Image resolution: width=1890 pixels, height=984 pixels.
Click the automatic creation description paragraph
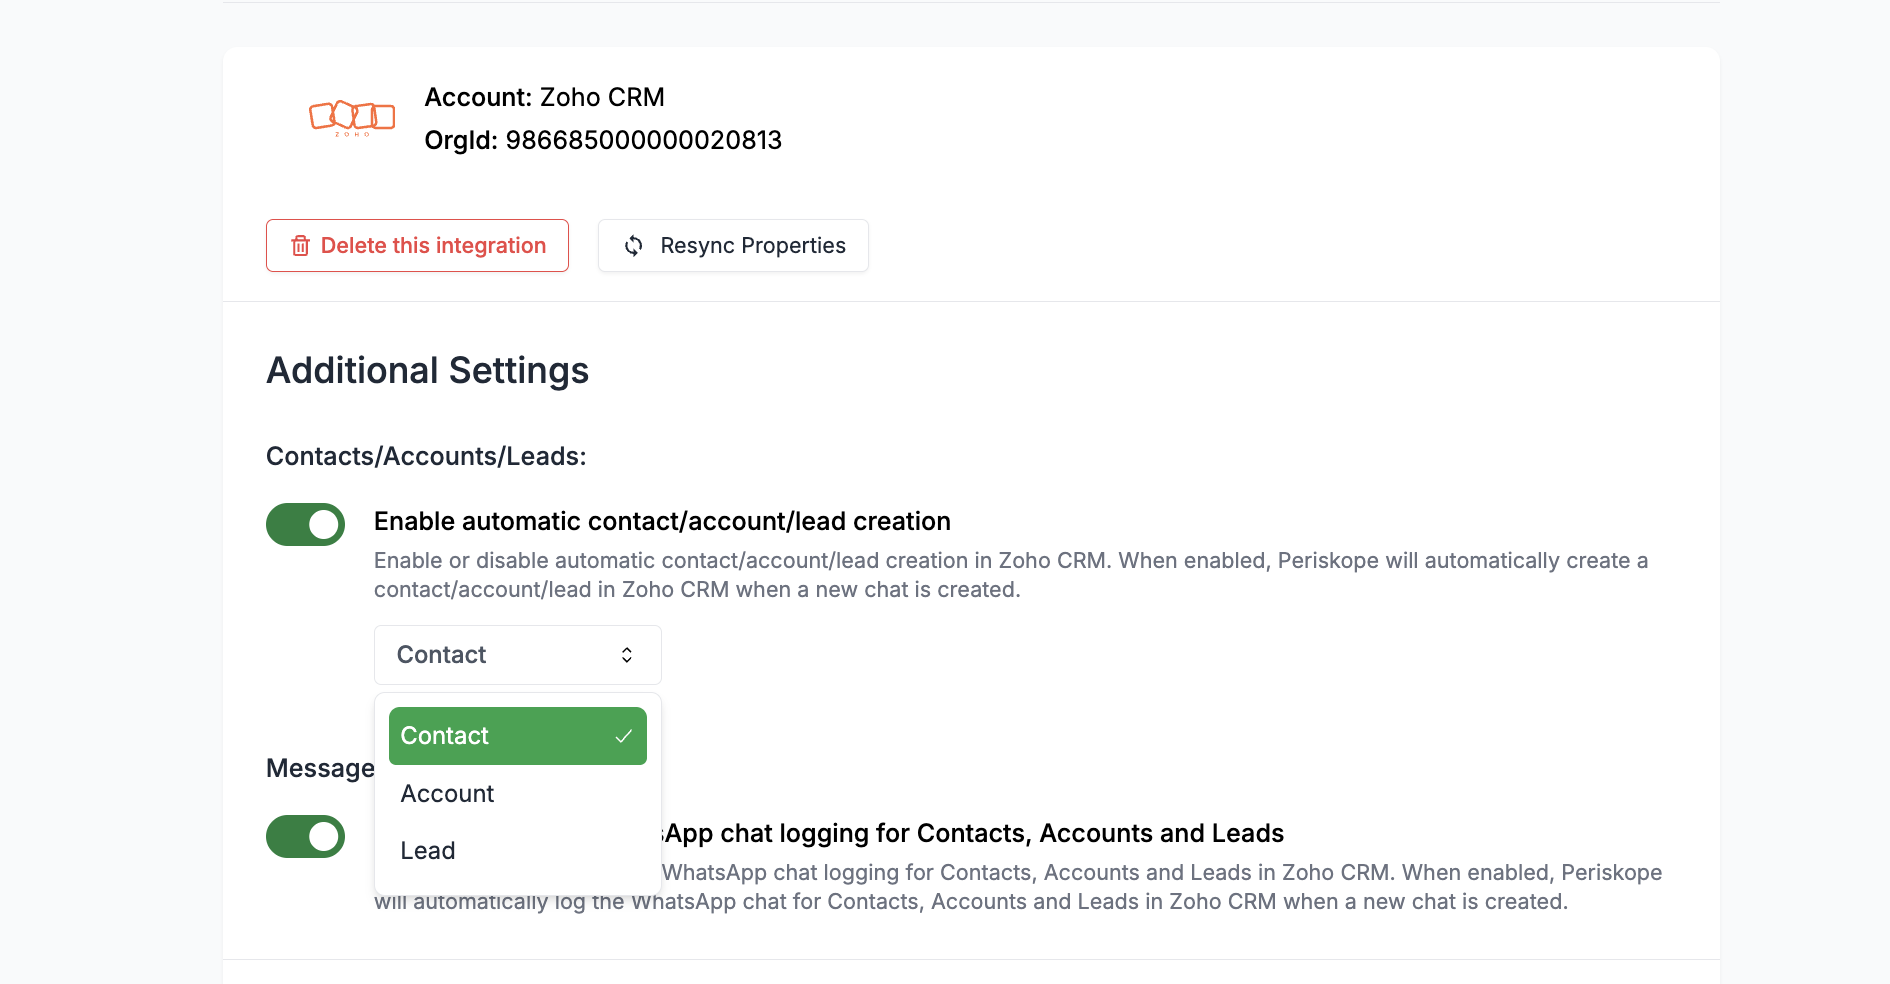1010,575
